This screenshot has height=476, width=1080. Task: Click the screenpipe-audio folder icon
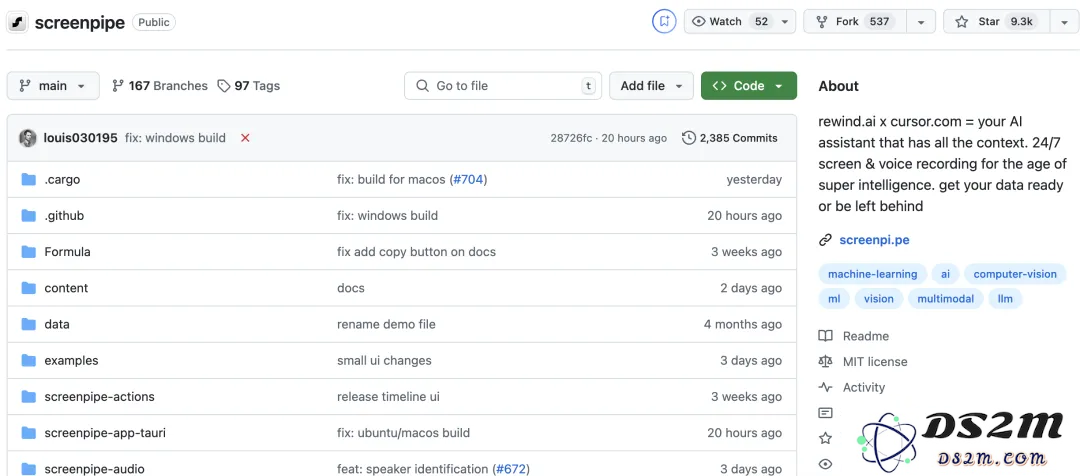(x=28, y=469)
